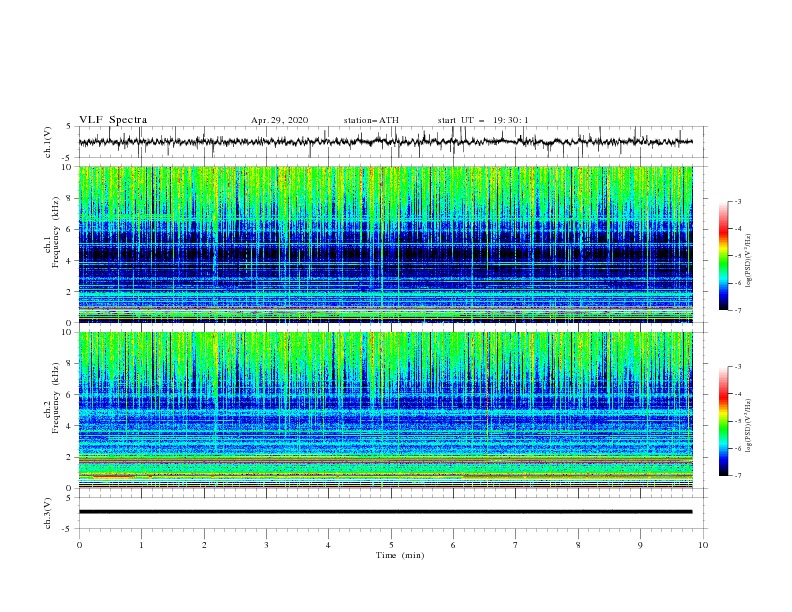Click the '5' tick on the ch.1(V) axis
Screen dimensions: 792x612
pos(69,127)
